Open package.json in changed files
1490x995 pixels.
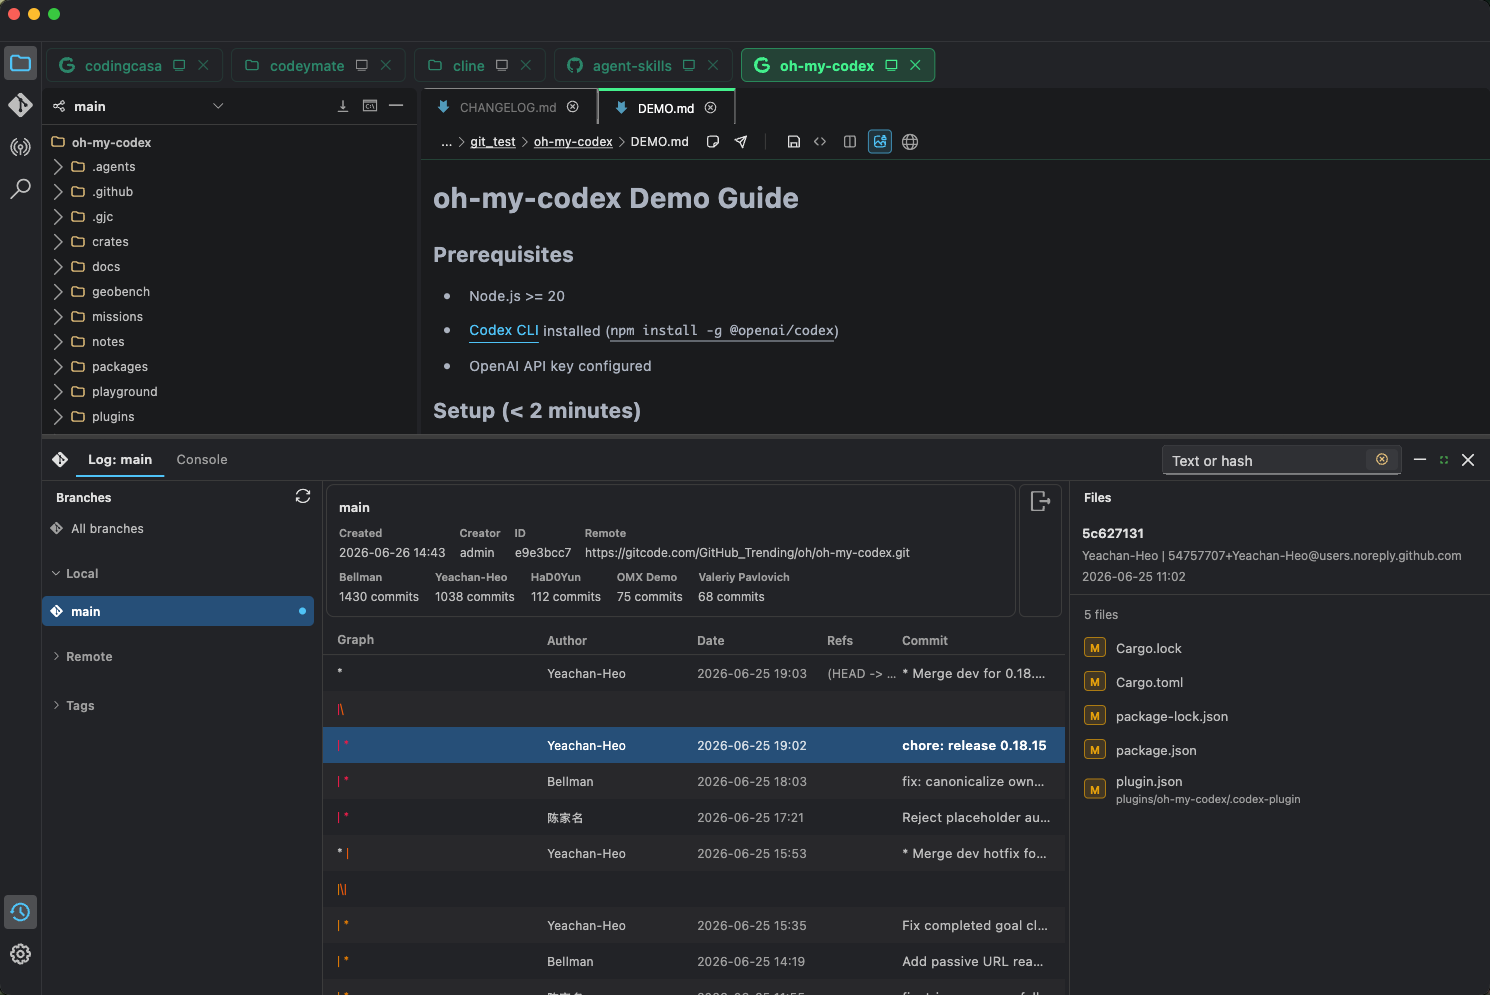[x=1156, y=750]
